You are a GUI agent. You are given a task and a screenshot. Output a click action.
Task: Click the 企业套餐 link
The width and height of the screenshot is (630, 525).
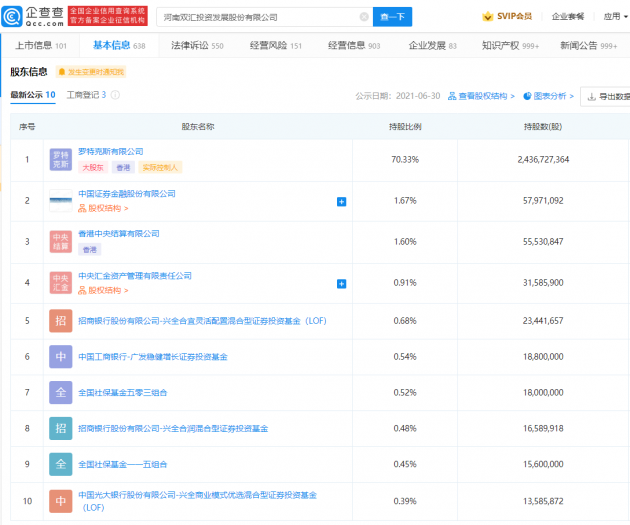[x=567, y=17]
